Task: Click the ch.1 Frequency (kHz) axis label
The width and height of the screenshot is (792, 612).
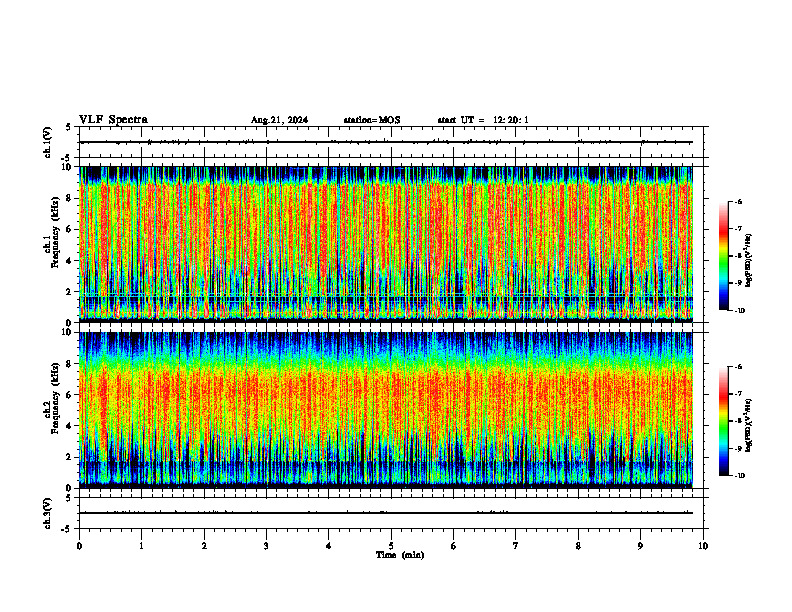Action: click(x=54, y=232)
